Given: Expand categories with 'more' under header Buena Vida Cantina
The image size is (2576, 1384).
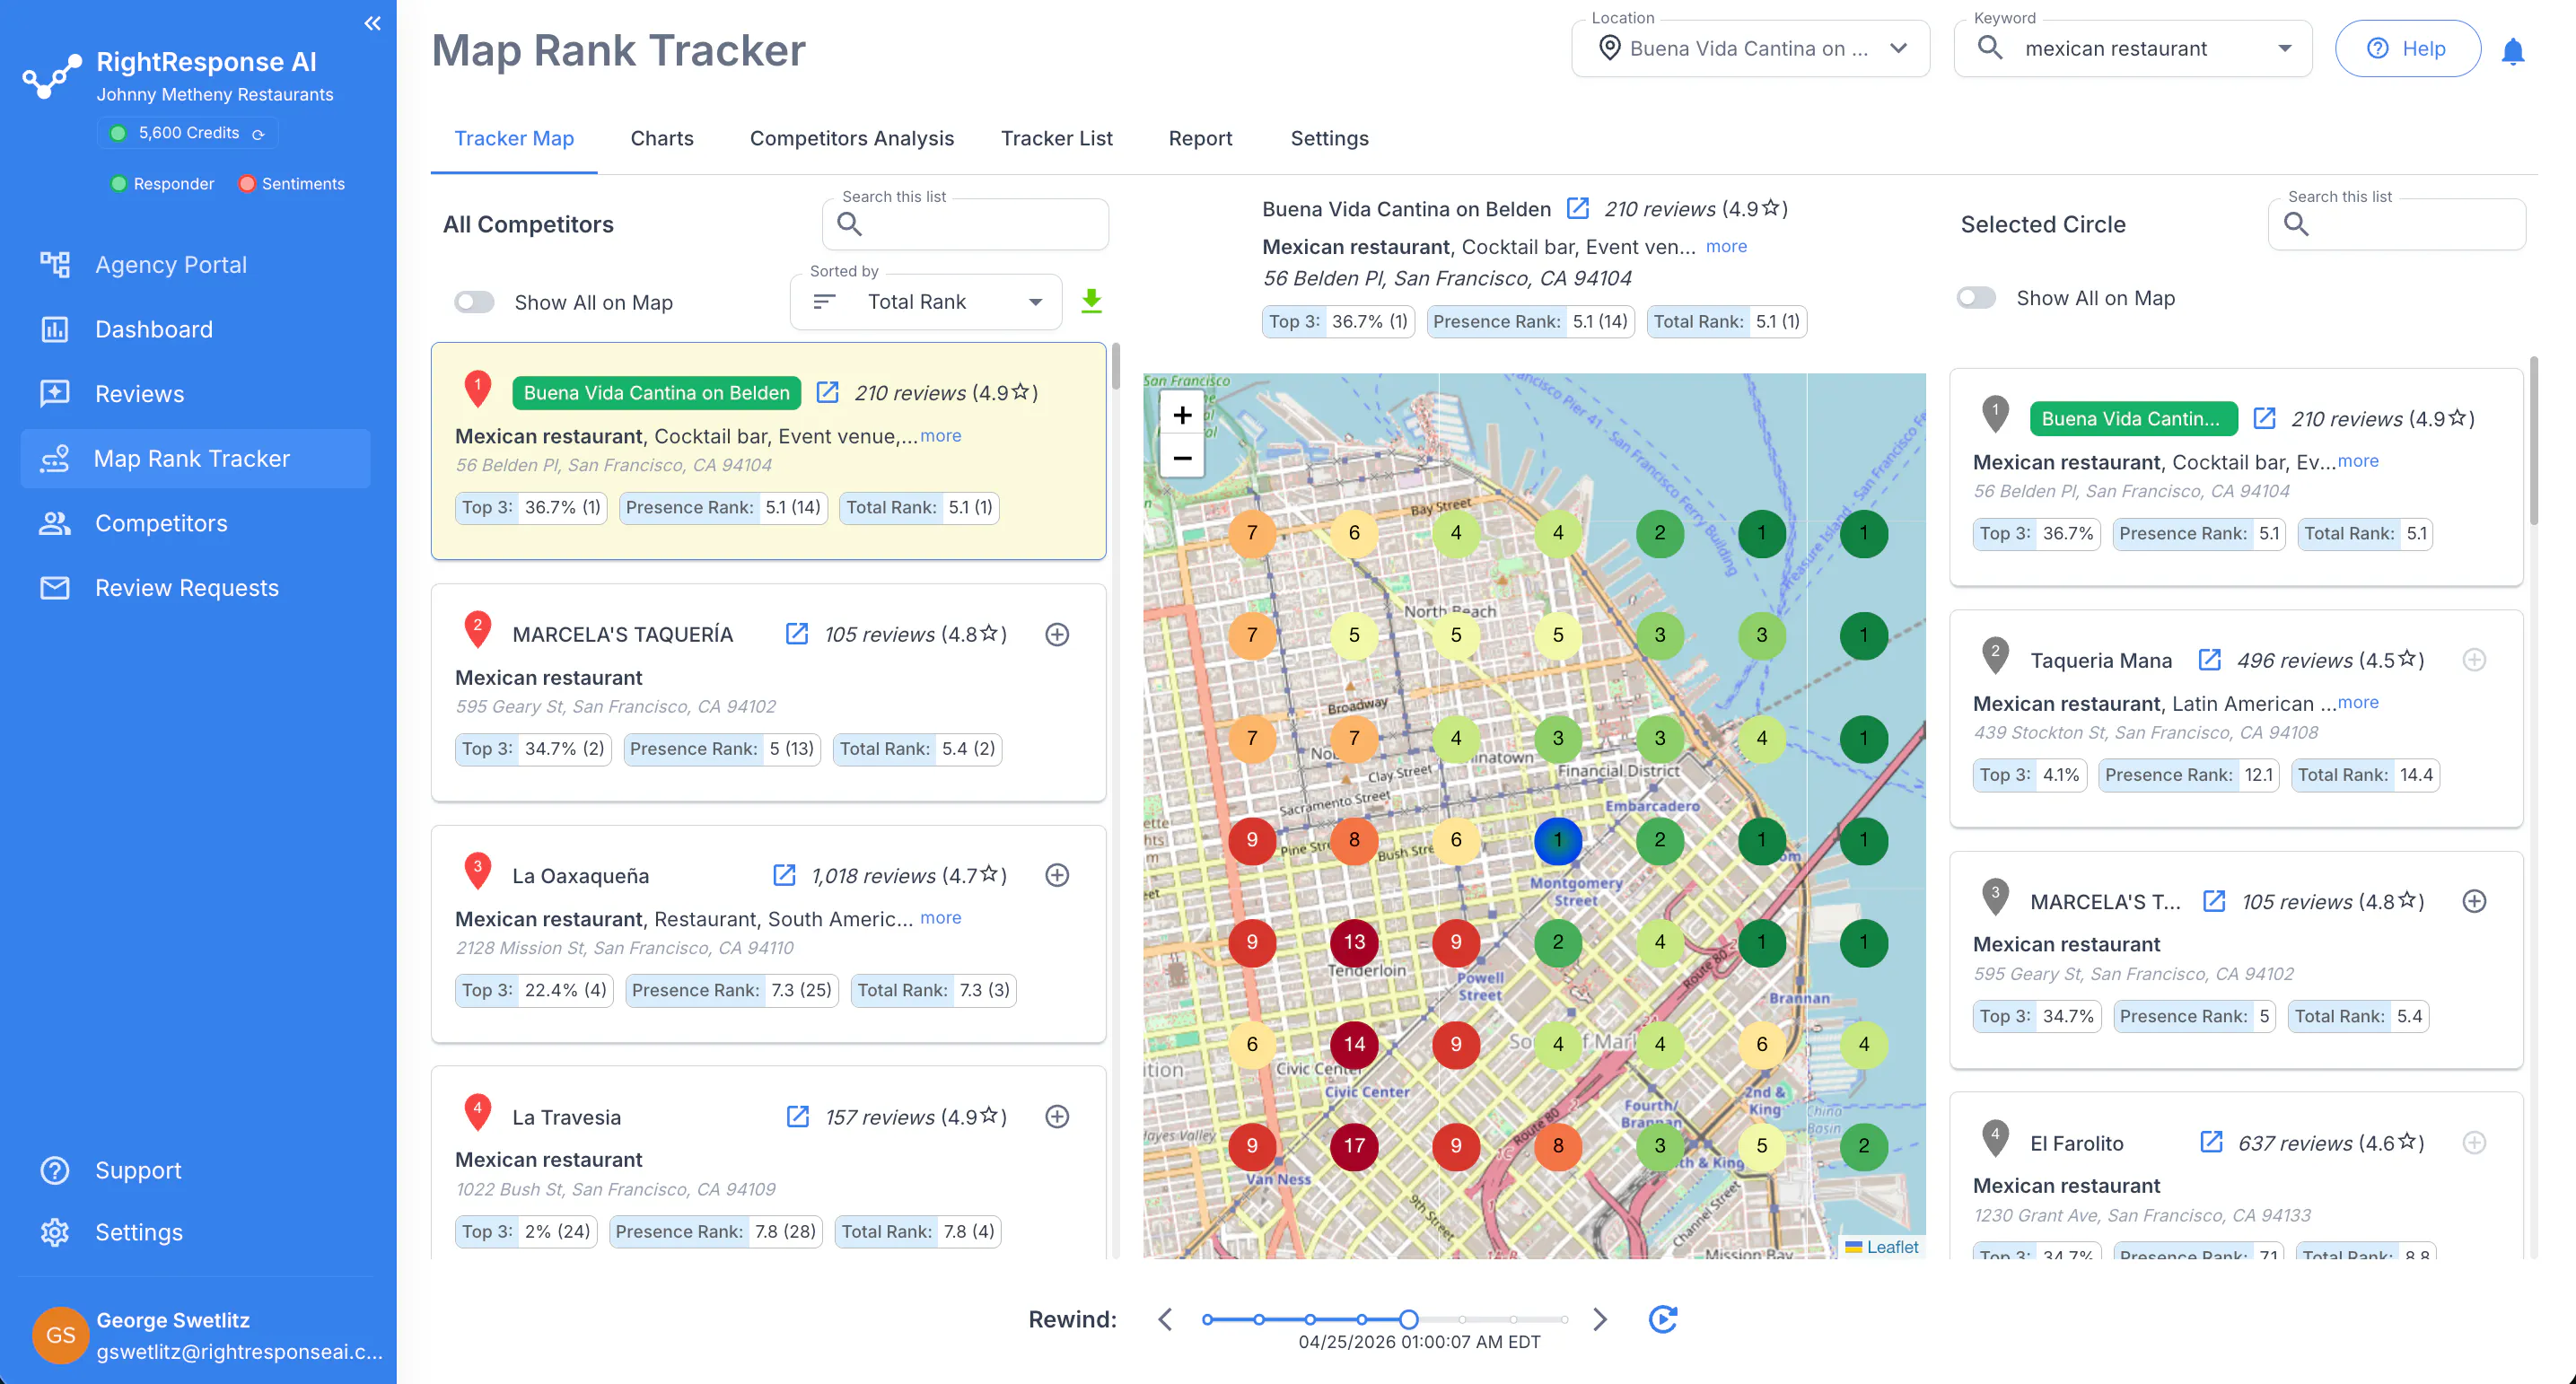Looking at the screenshot, I should tap(1726, 246).
